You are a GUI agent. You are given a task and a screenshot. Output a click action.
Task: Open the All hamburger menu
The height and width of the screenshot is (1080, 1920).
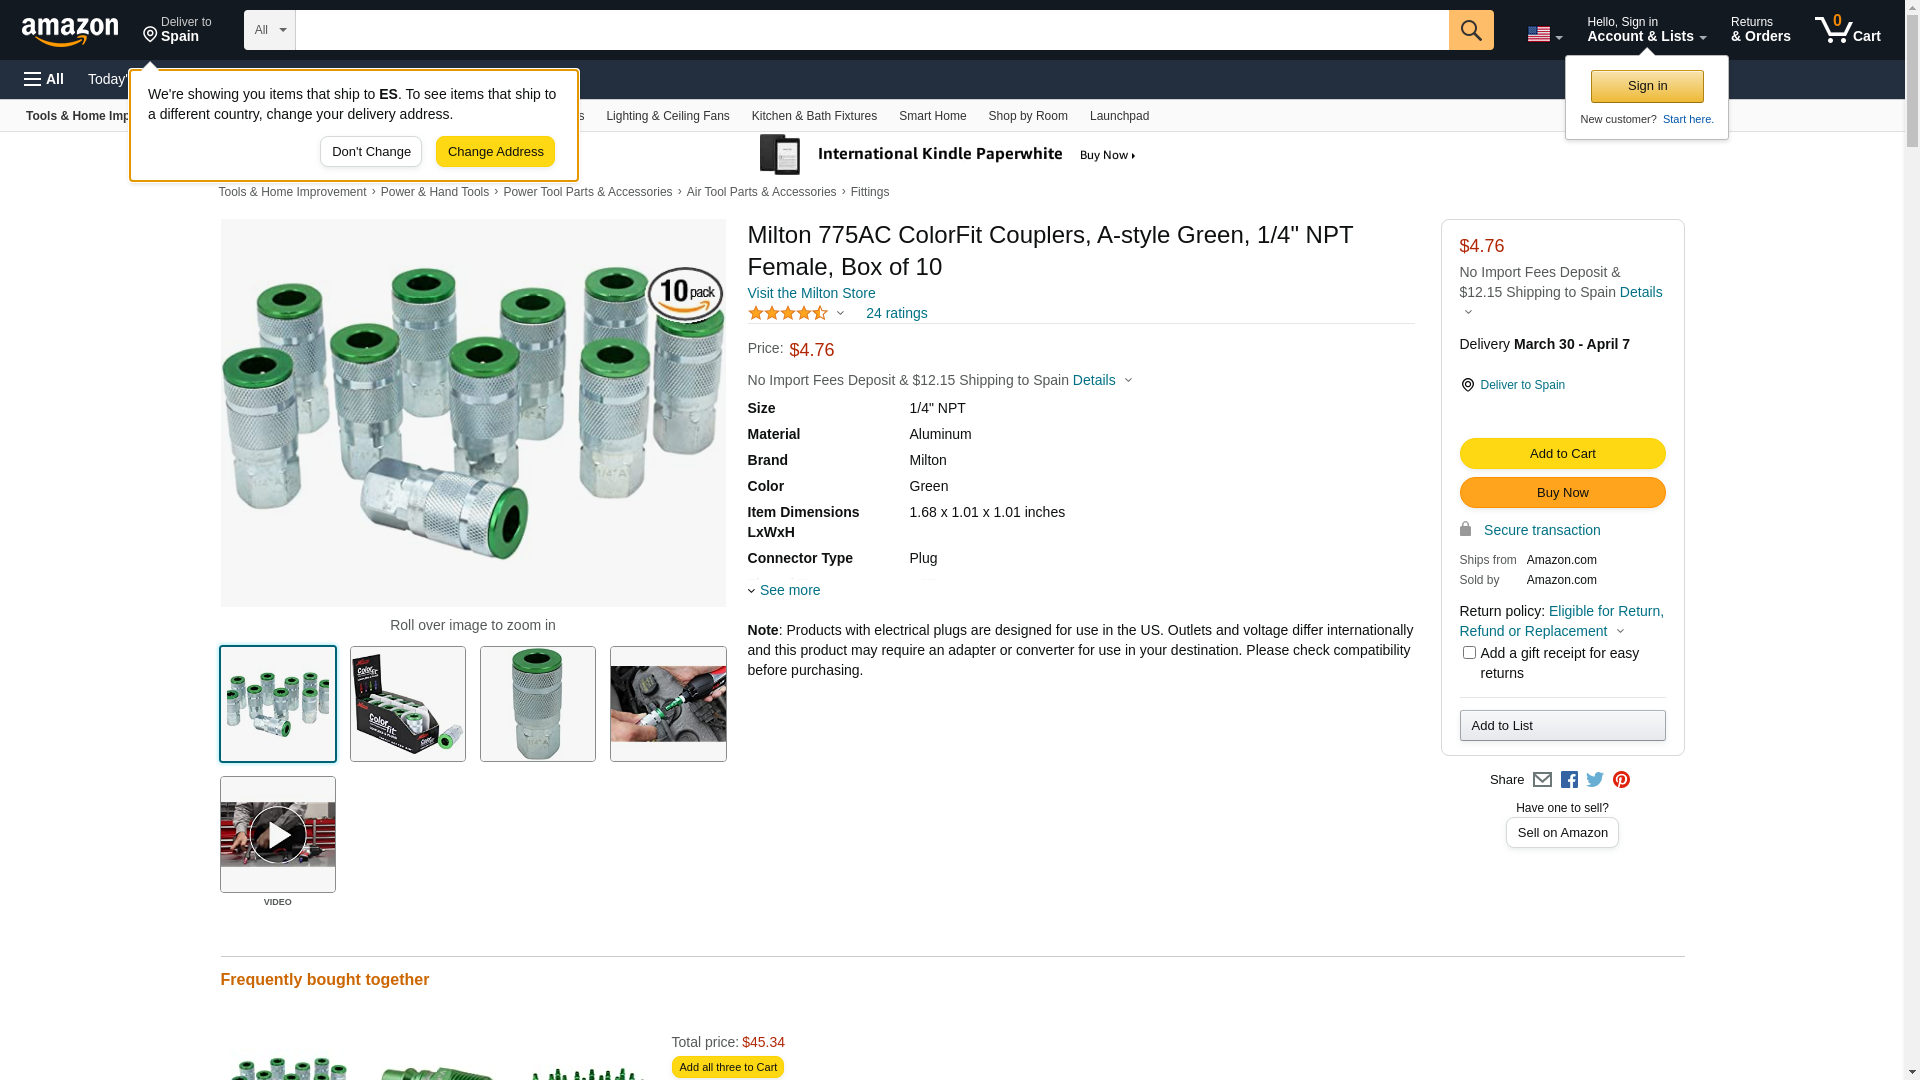(x=44, y=79)
